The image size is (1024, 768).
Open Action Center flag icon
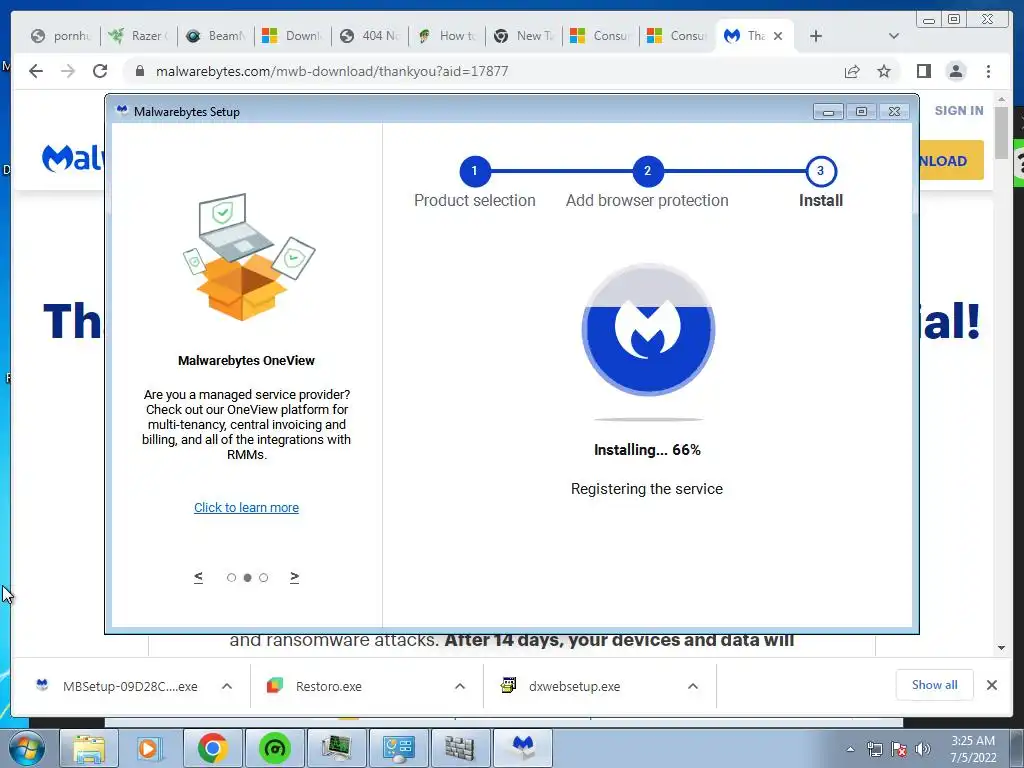[x=899, y=750]
